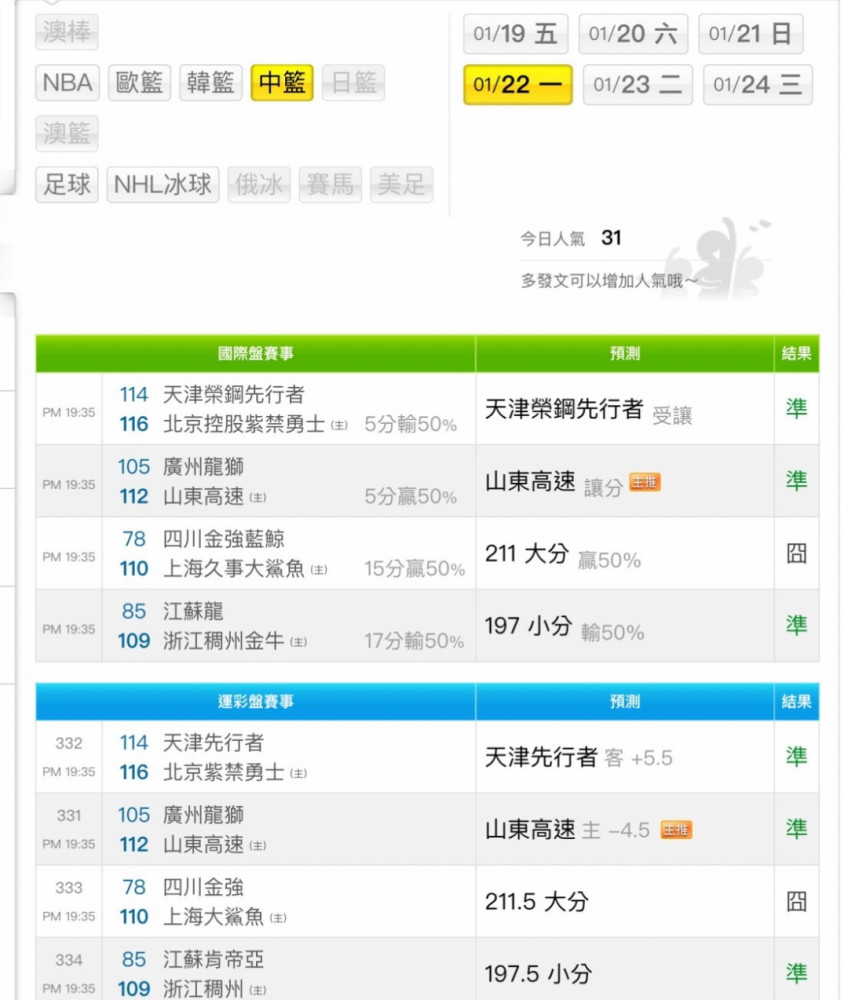Select highlighted date 01/22 一
848x1000 pixels.
(x=518, y=84)
